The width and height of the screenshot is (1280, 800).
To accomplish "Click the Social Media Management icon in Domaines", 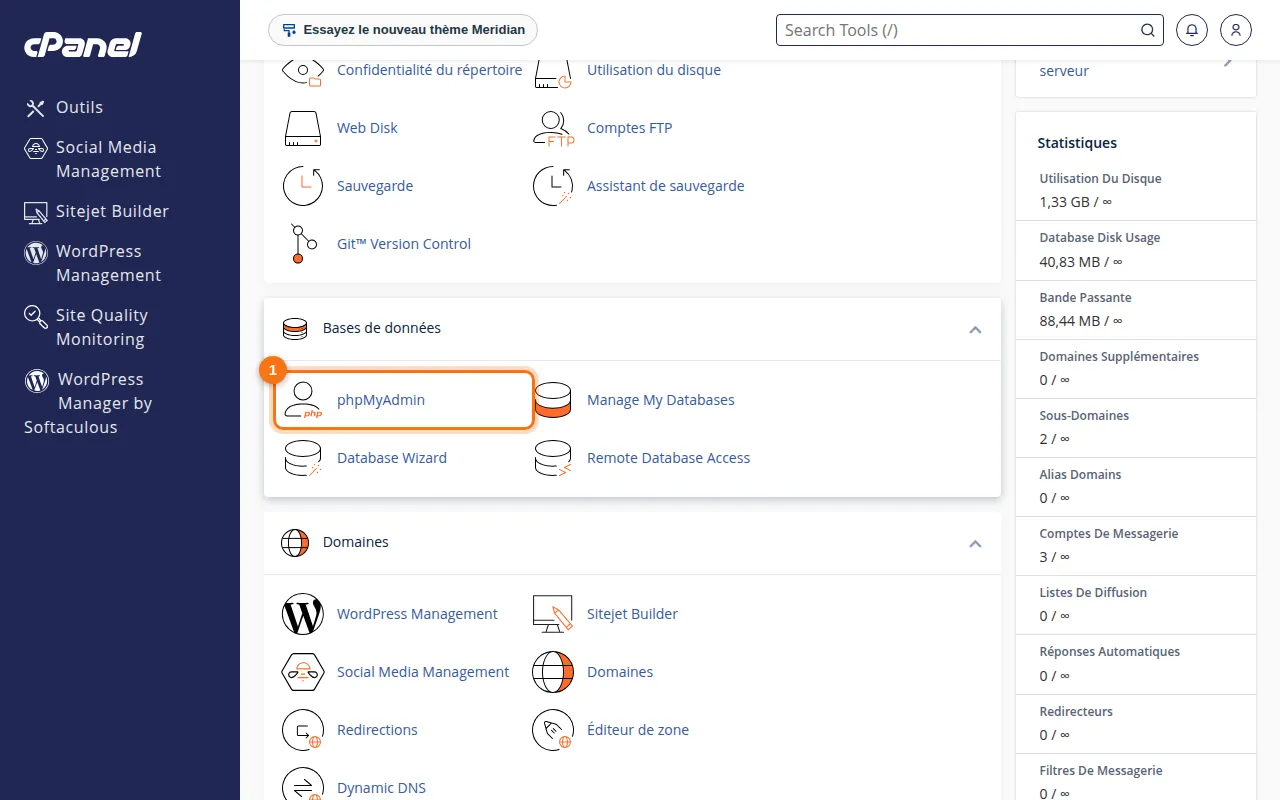I will [302, 672].
